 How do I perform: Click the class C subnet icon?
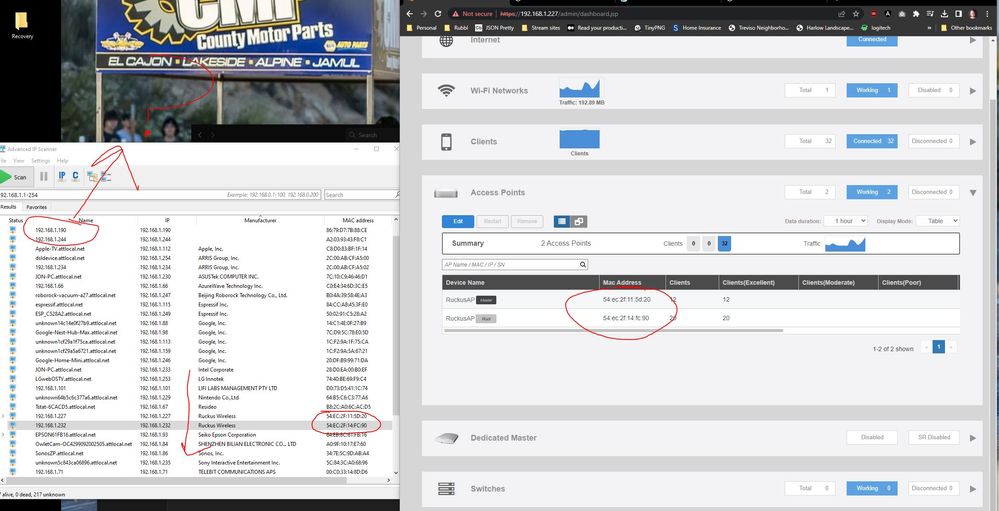75,177
